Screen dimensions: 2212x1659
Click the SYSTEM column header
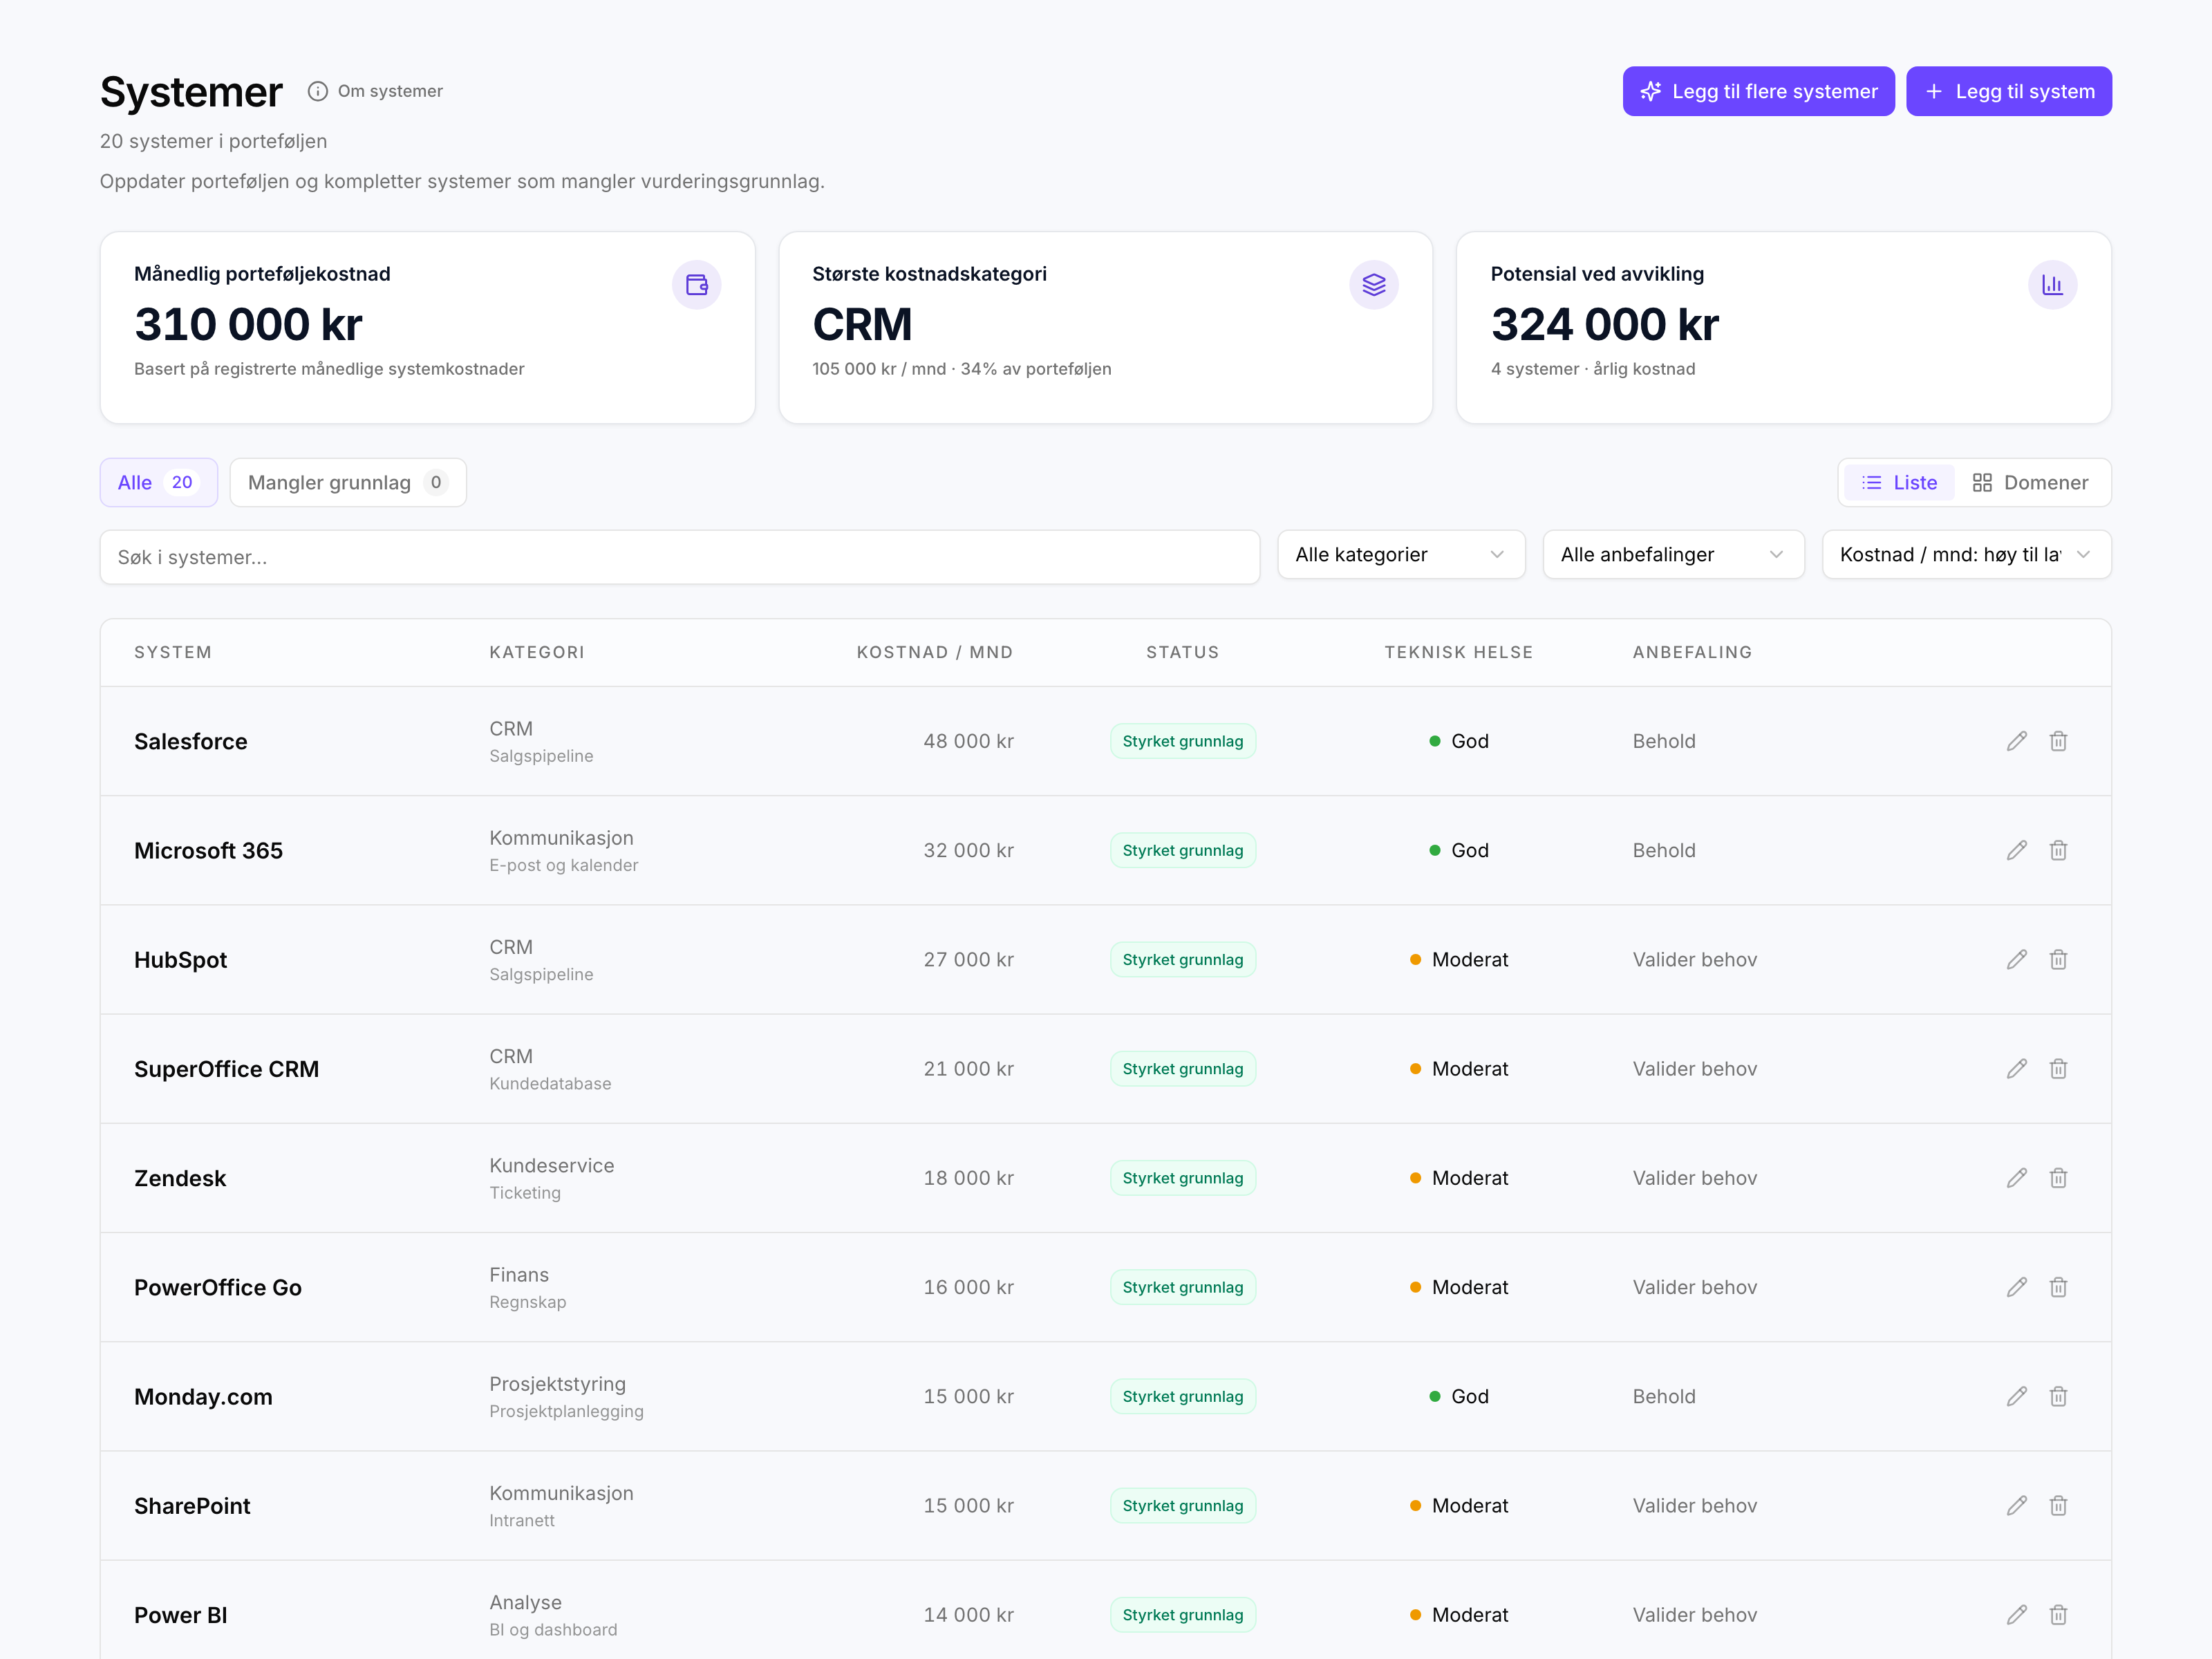[x=173, y=652]
